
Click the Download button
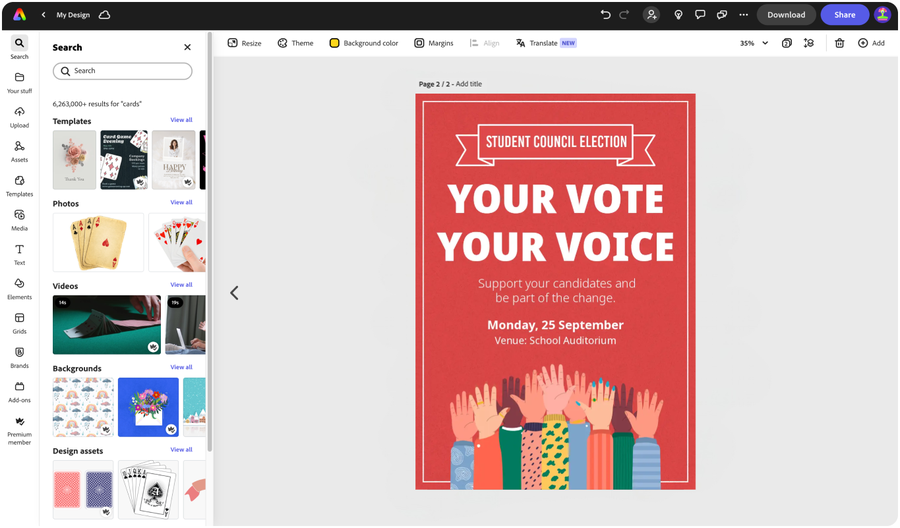pyautogui.click(x=786, y=15)
